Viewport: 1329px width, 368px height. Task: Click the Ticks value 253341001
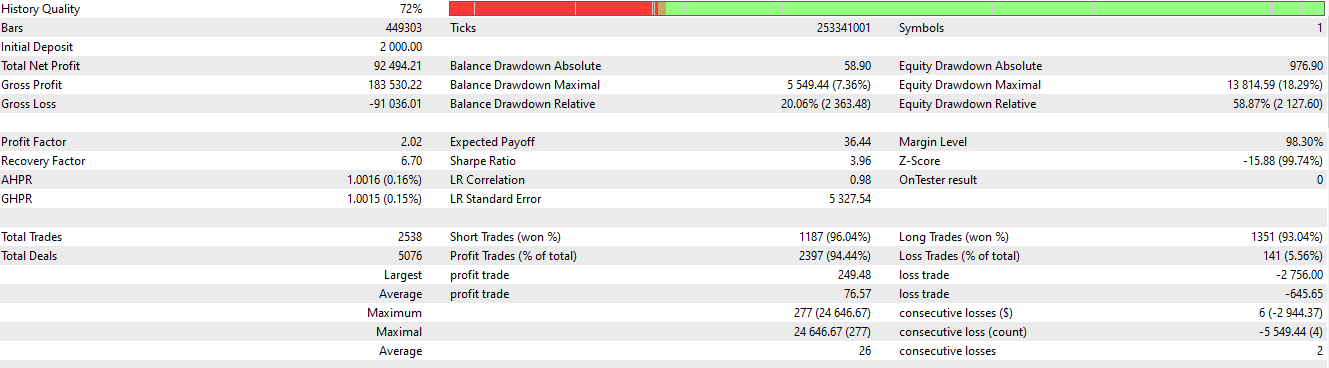pos(844,28)
